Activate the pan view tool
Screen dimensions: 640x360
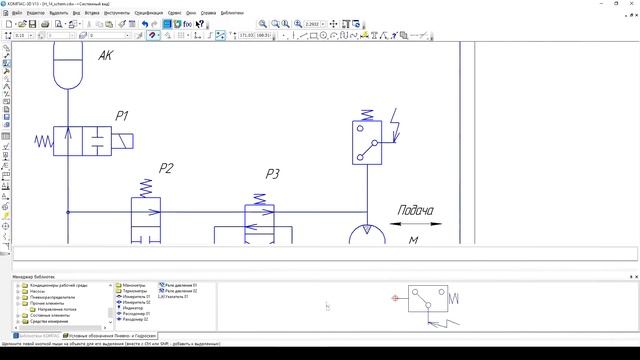click(x=333, y=24)
